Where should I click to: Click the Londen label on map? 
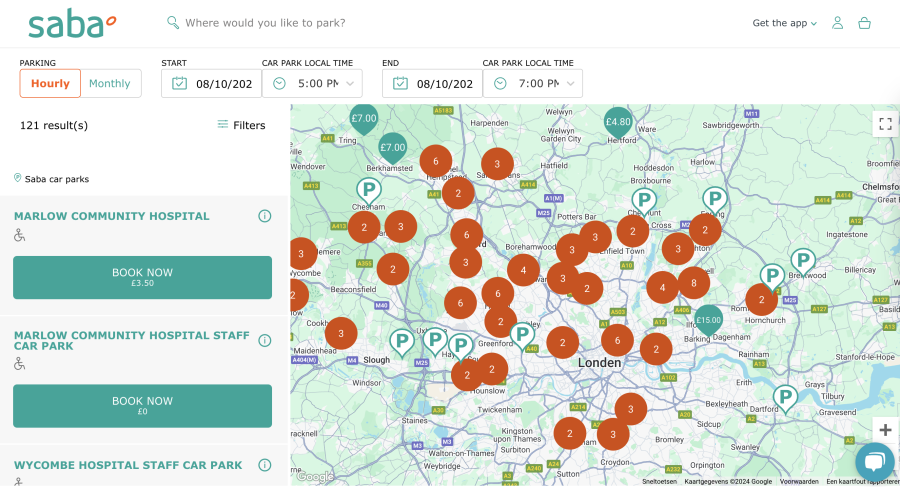(x=599, y=363)
